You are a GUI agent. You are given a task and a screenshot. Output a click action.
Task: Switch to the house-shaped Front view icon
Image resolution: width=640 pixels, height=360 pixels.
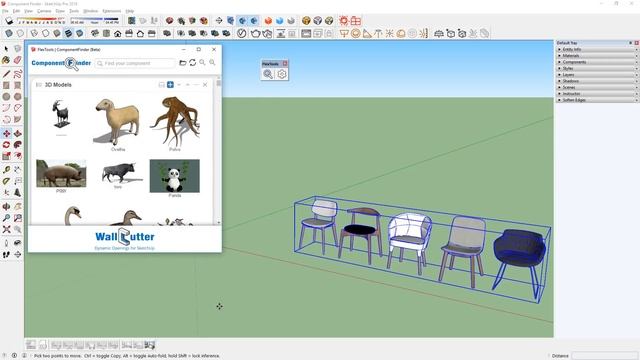tap(118, 33)
